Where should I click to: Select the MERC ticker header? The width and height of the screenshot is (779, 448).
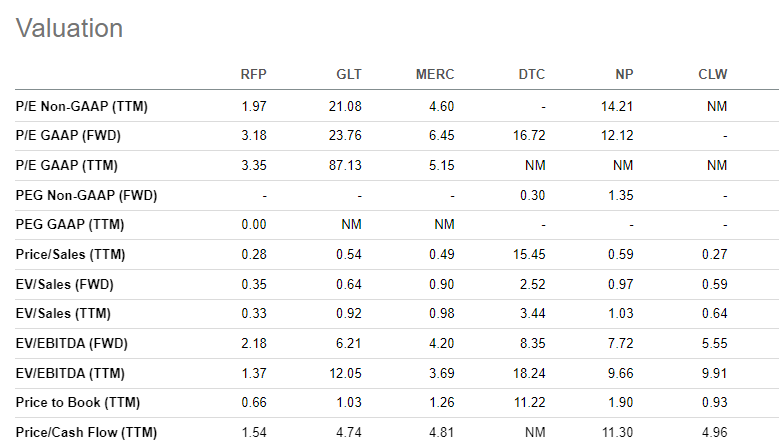click(435, 75)
